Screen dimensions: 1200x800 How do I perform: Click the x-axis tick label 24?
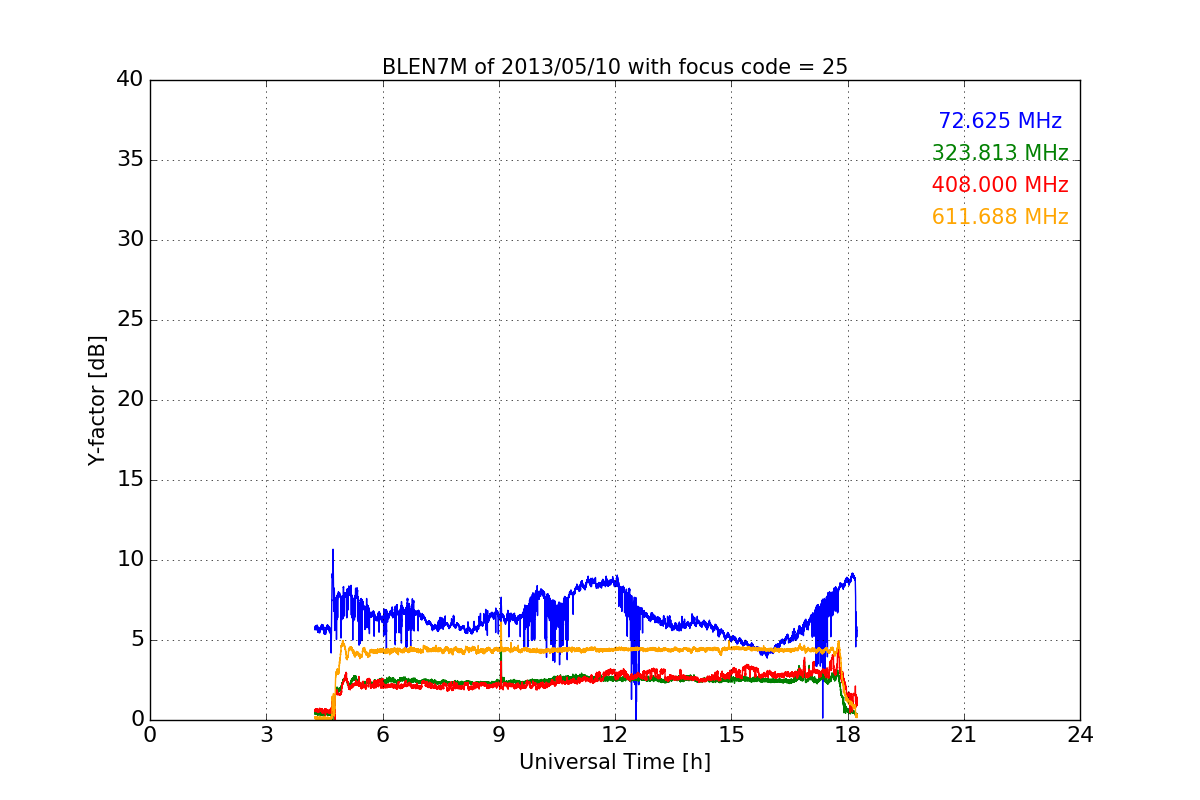click(1080, 734)
